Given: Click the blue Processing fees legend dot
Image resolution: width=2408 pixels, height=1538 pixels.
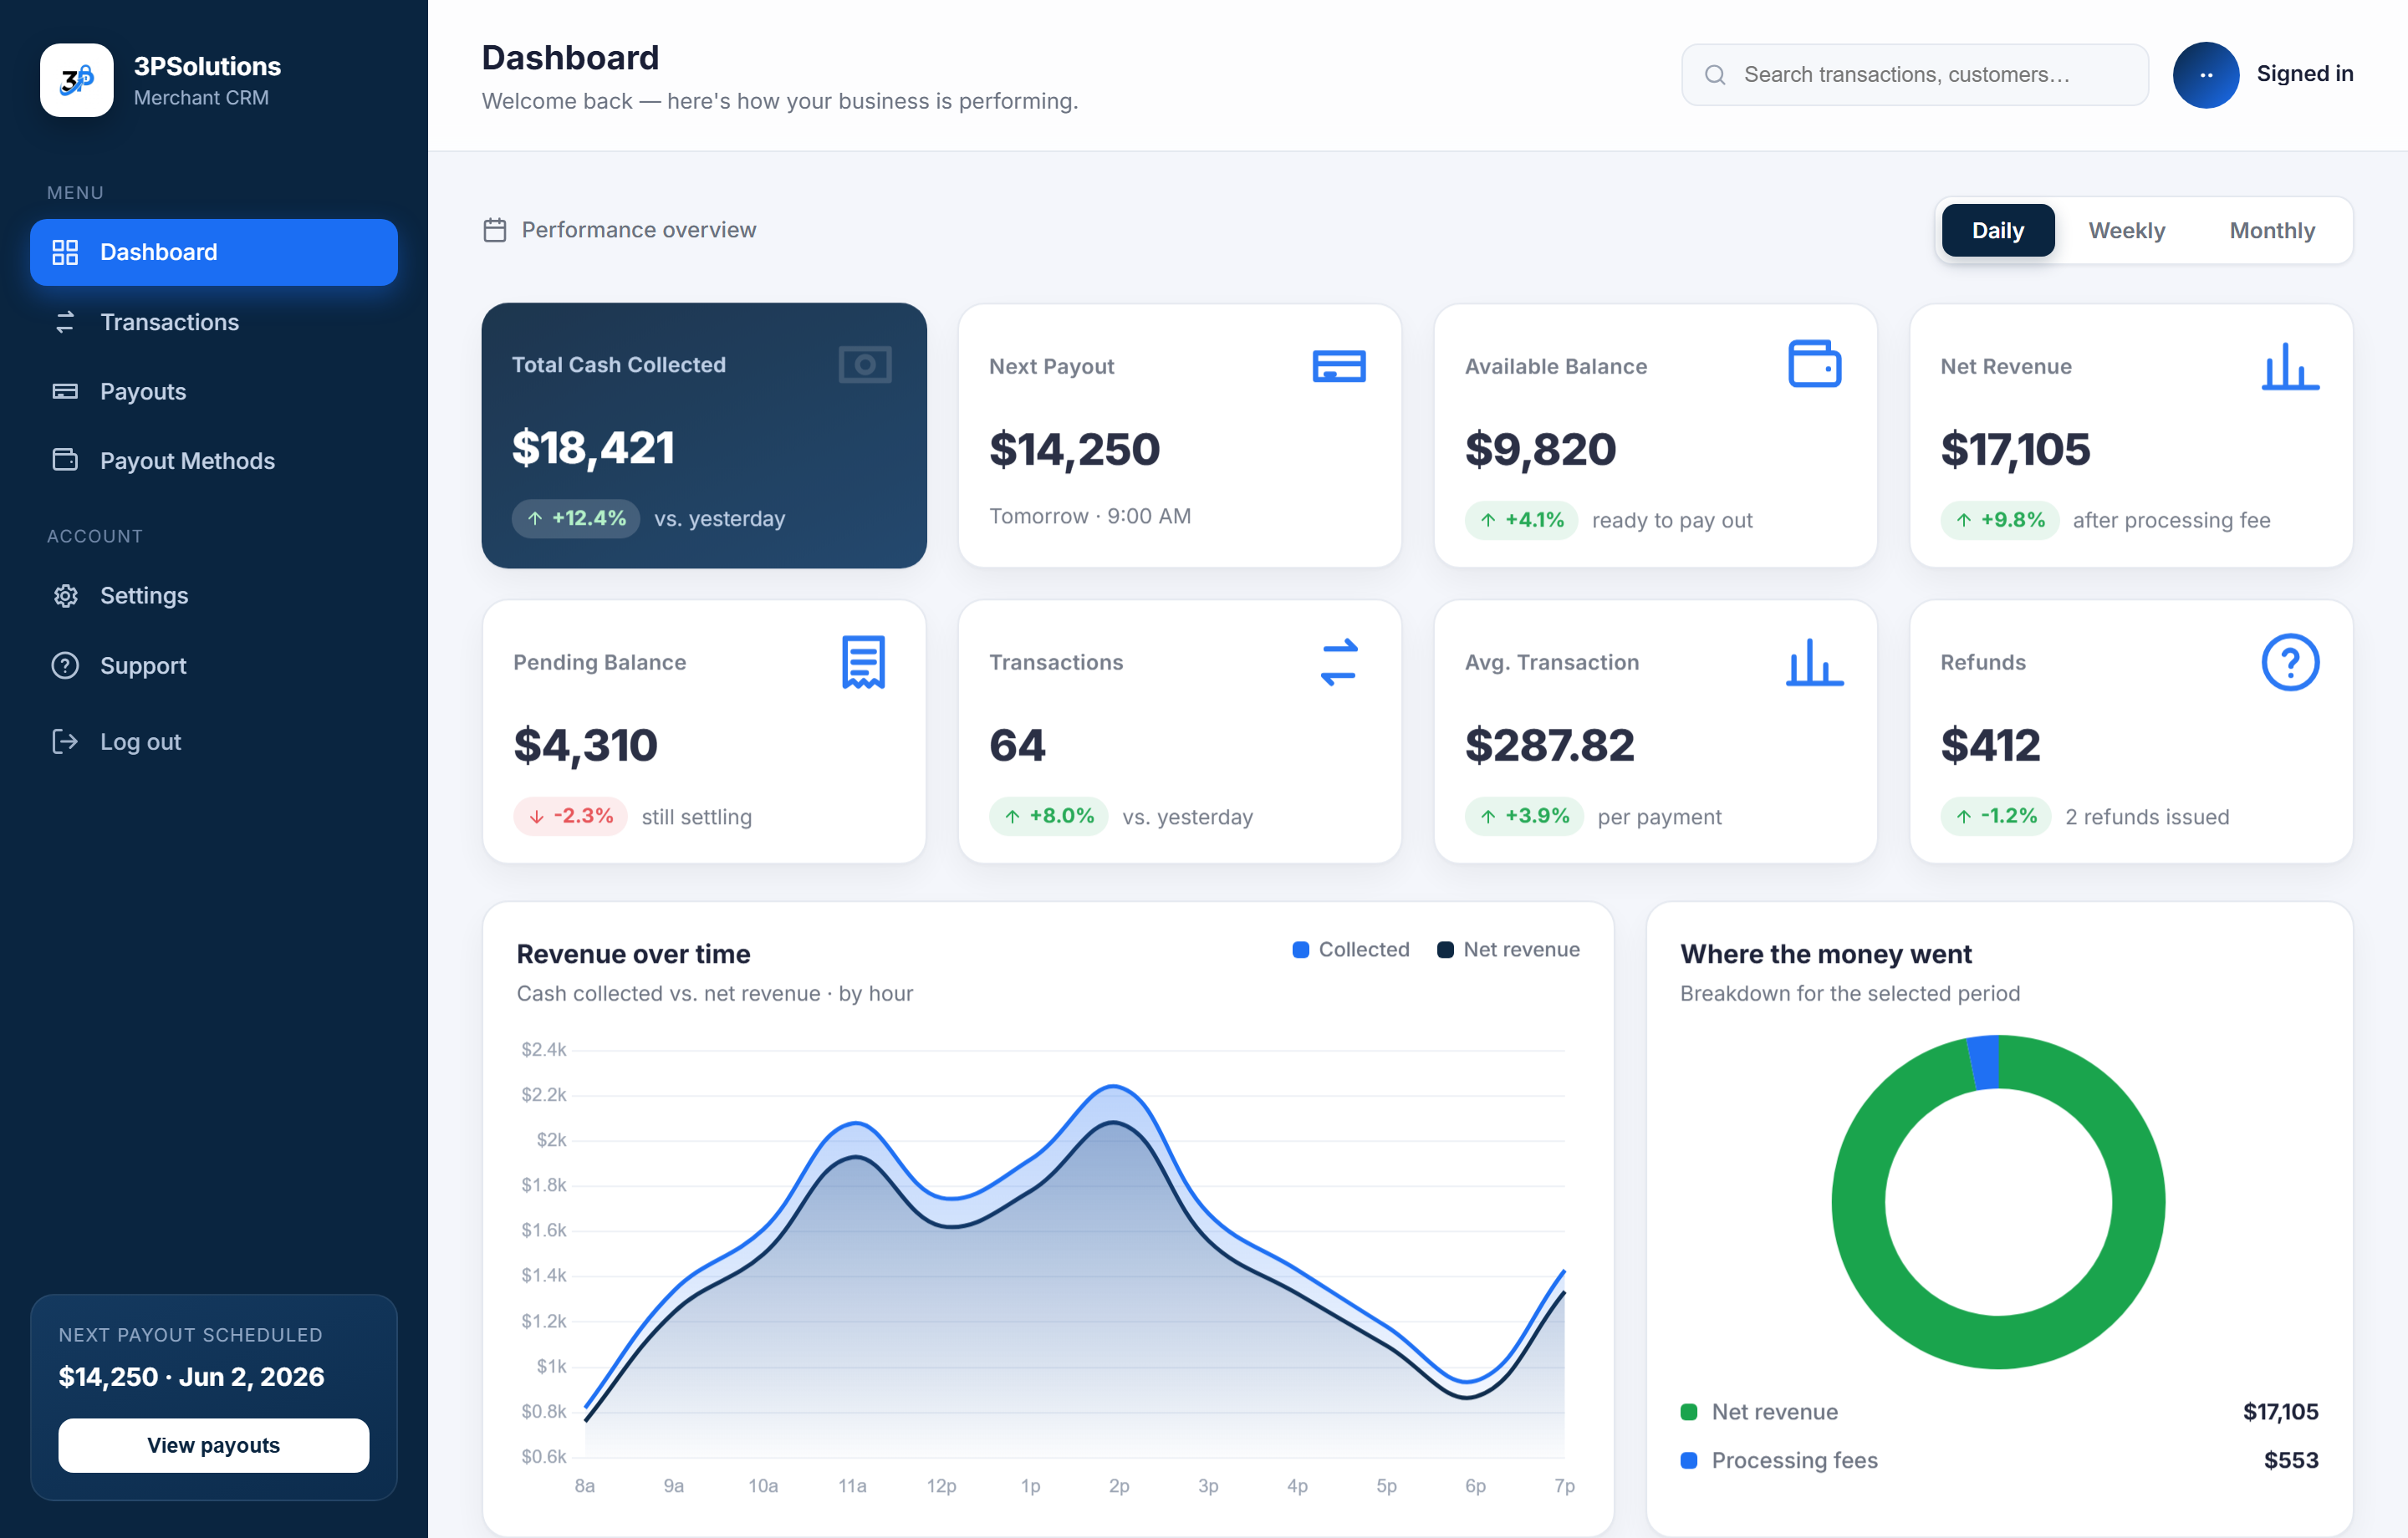Looking at the screenshot, I should coord(1689,1460).
